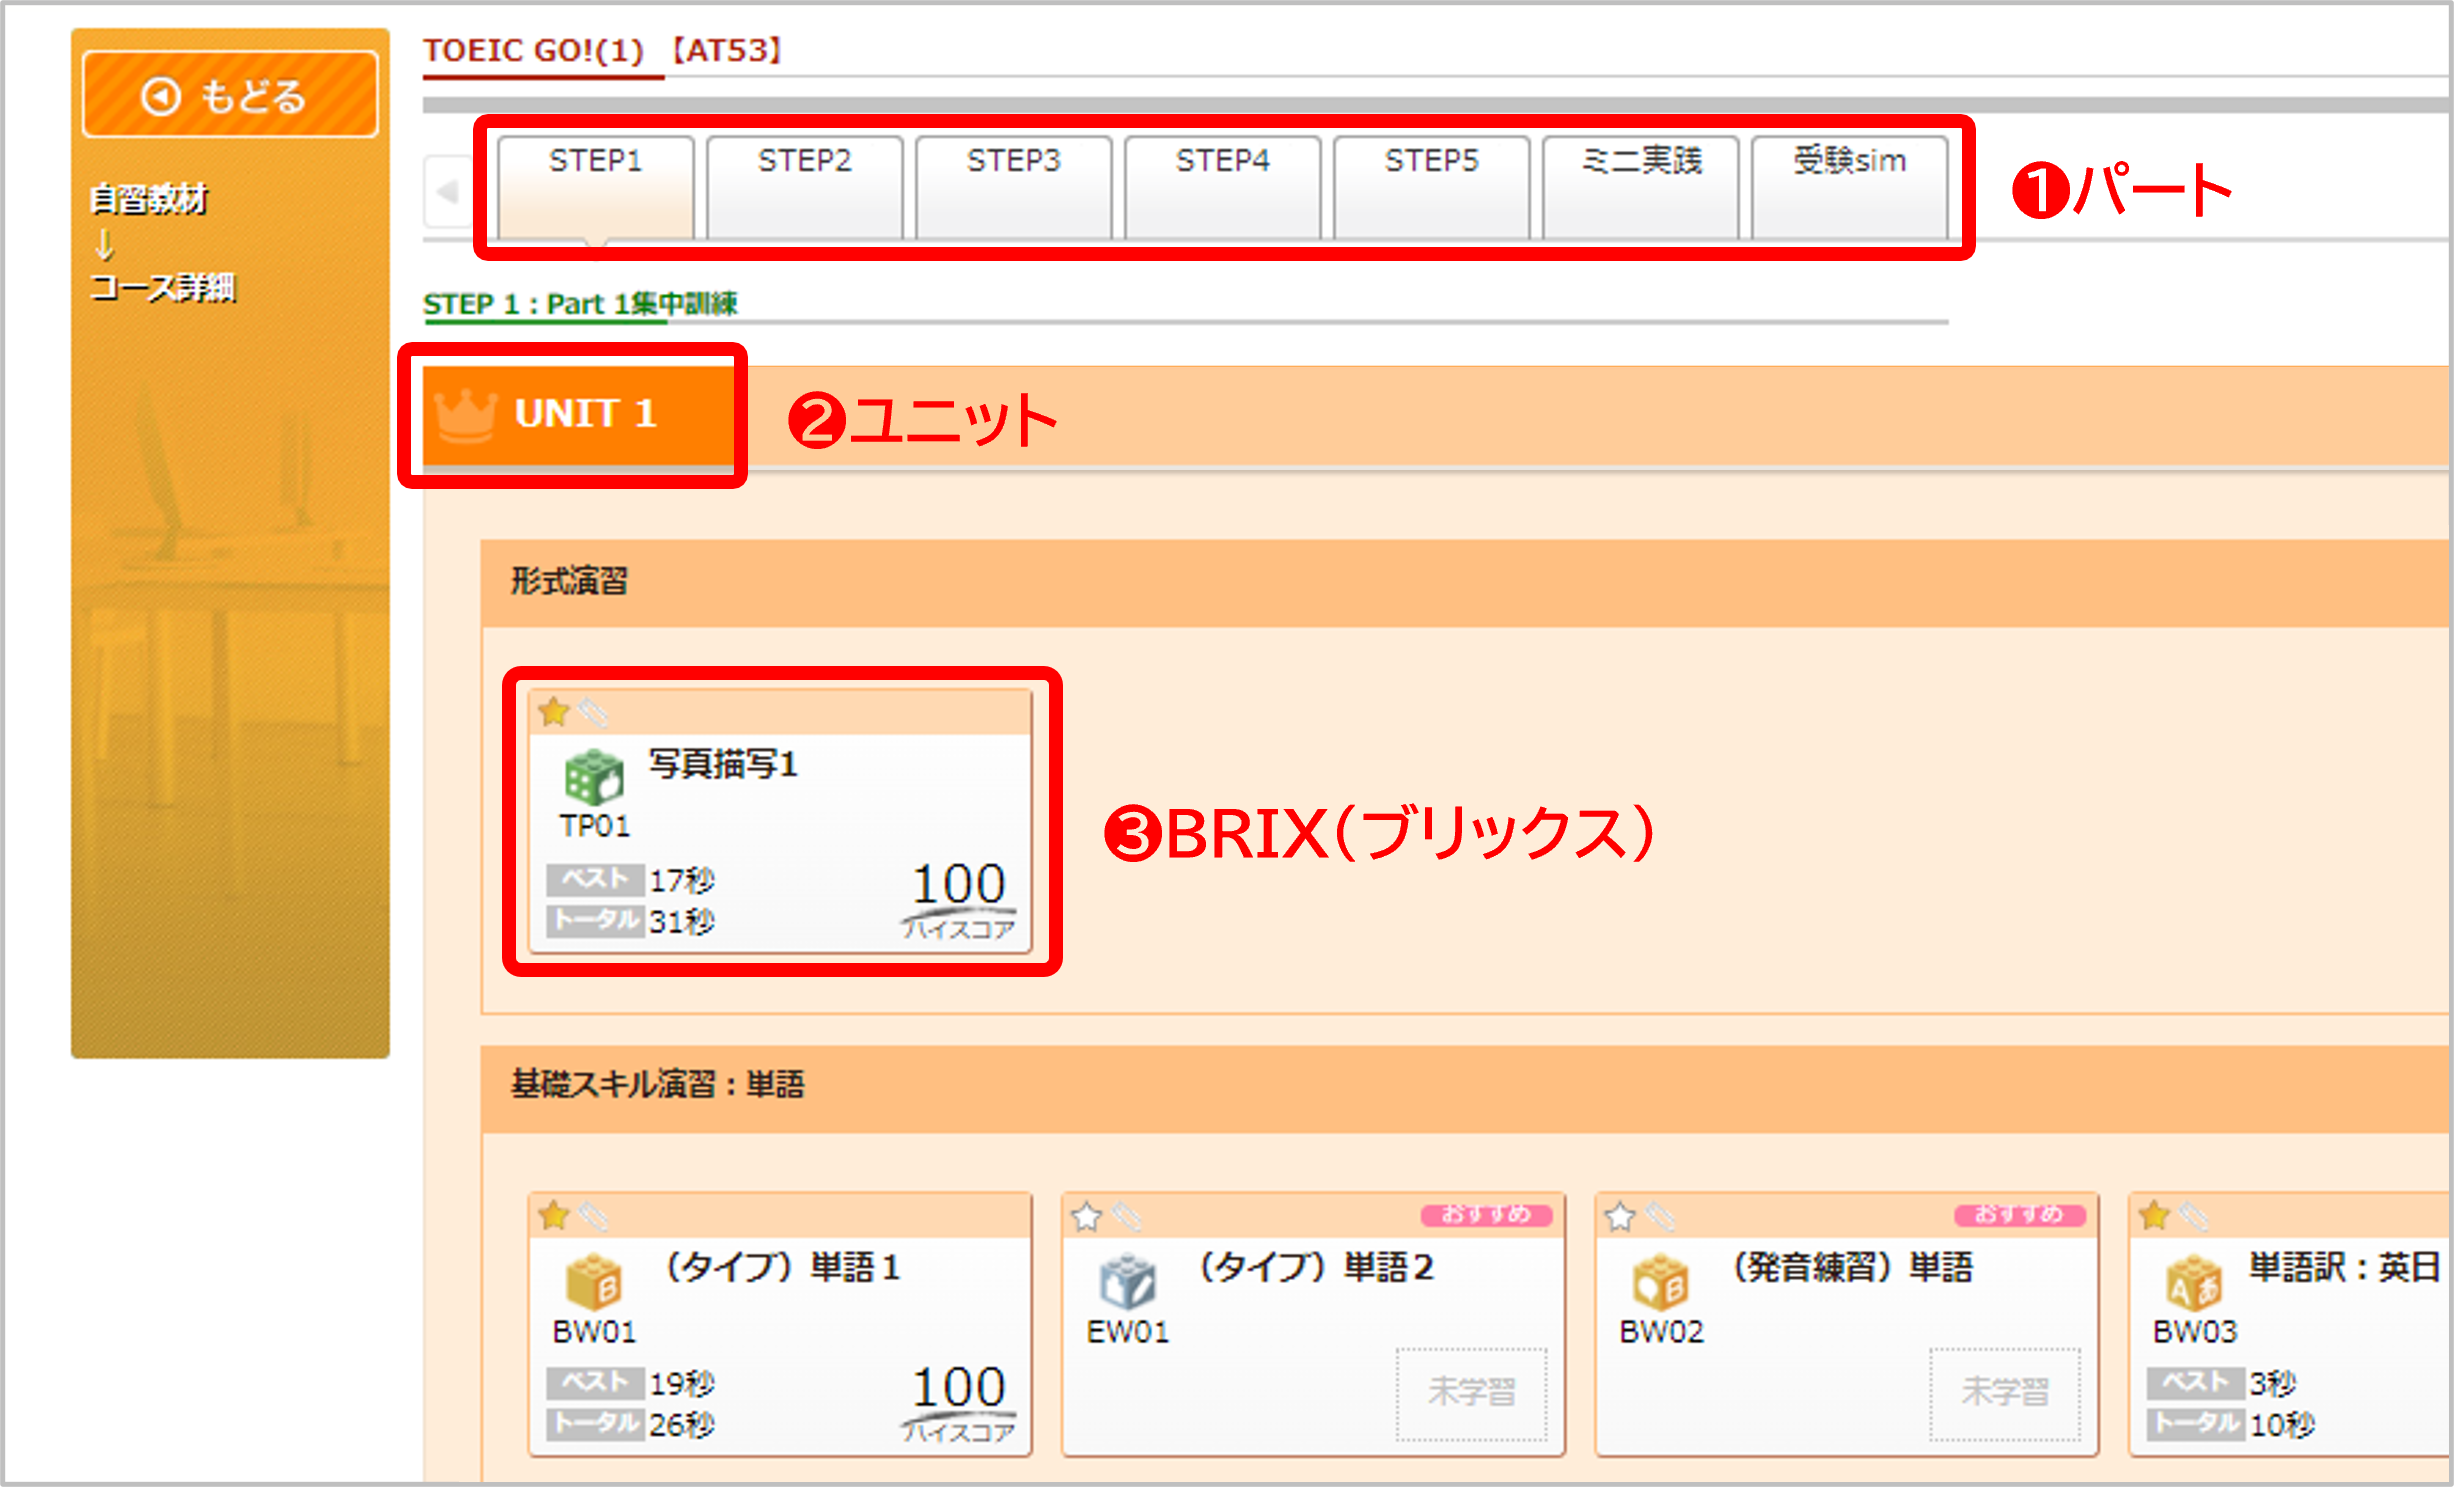Click the clip icon on 写真描写1 card
The width and height of the screenshot is (2454, 1487).
click(594, 712)
